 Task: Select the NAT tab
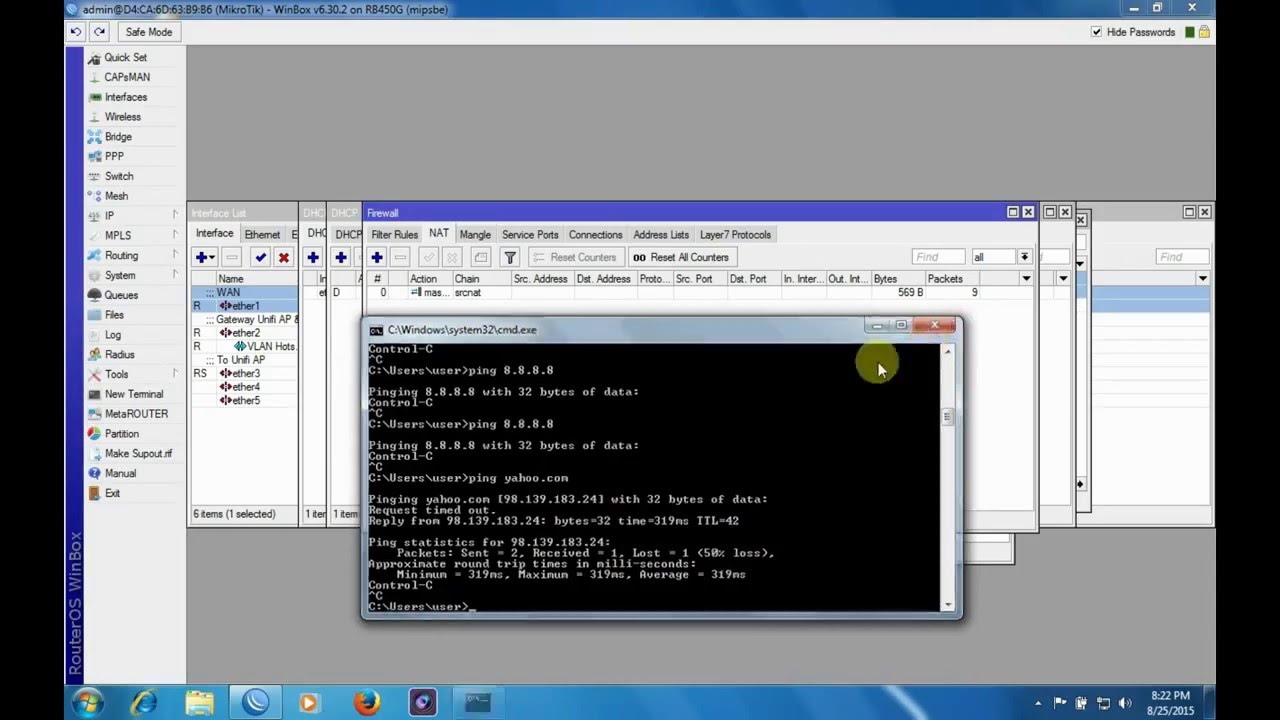[439, 234]
